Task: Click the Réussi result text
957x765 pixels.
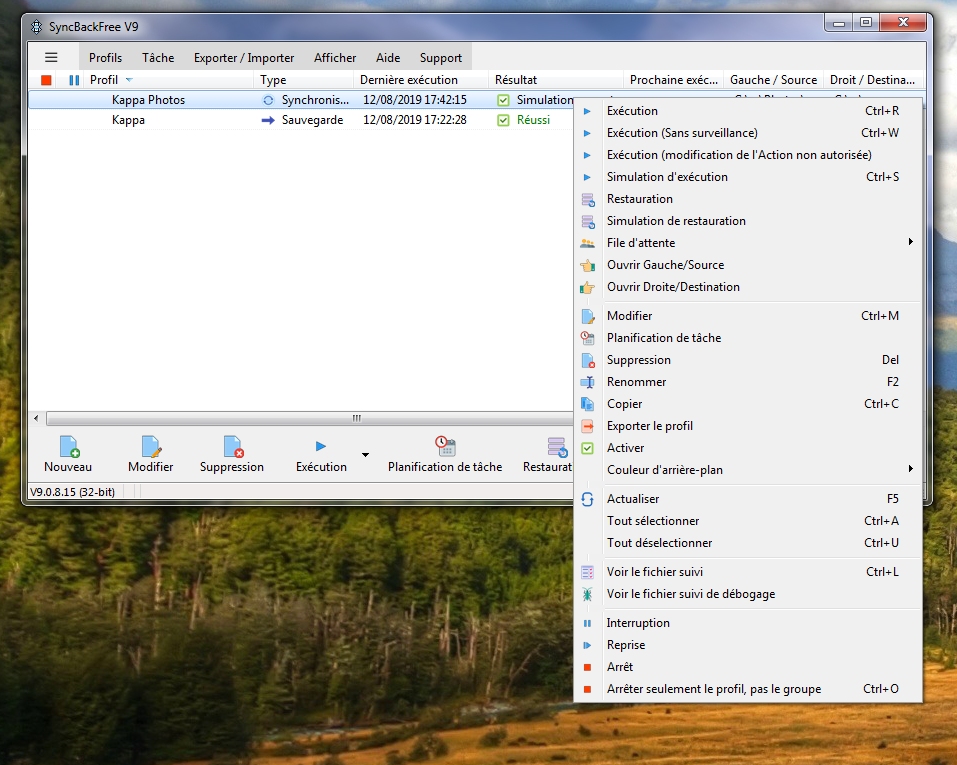Action: coord(533,120)
